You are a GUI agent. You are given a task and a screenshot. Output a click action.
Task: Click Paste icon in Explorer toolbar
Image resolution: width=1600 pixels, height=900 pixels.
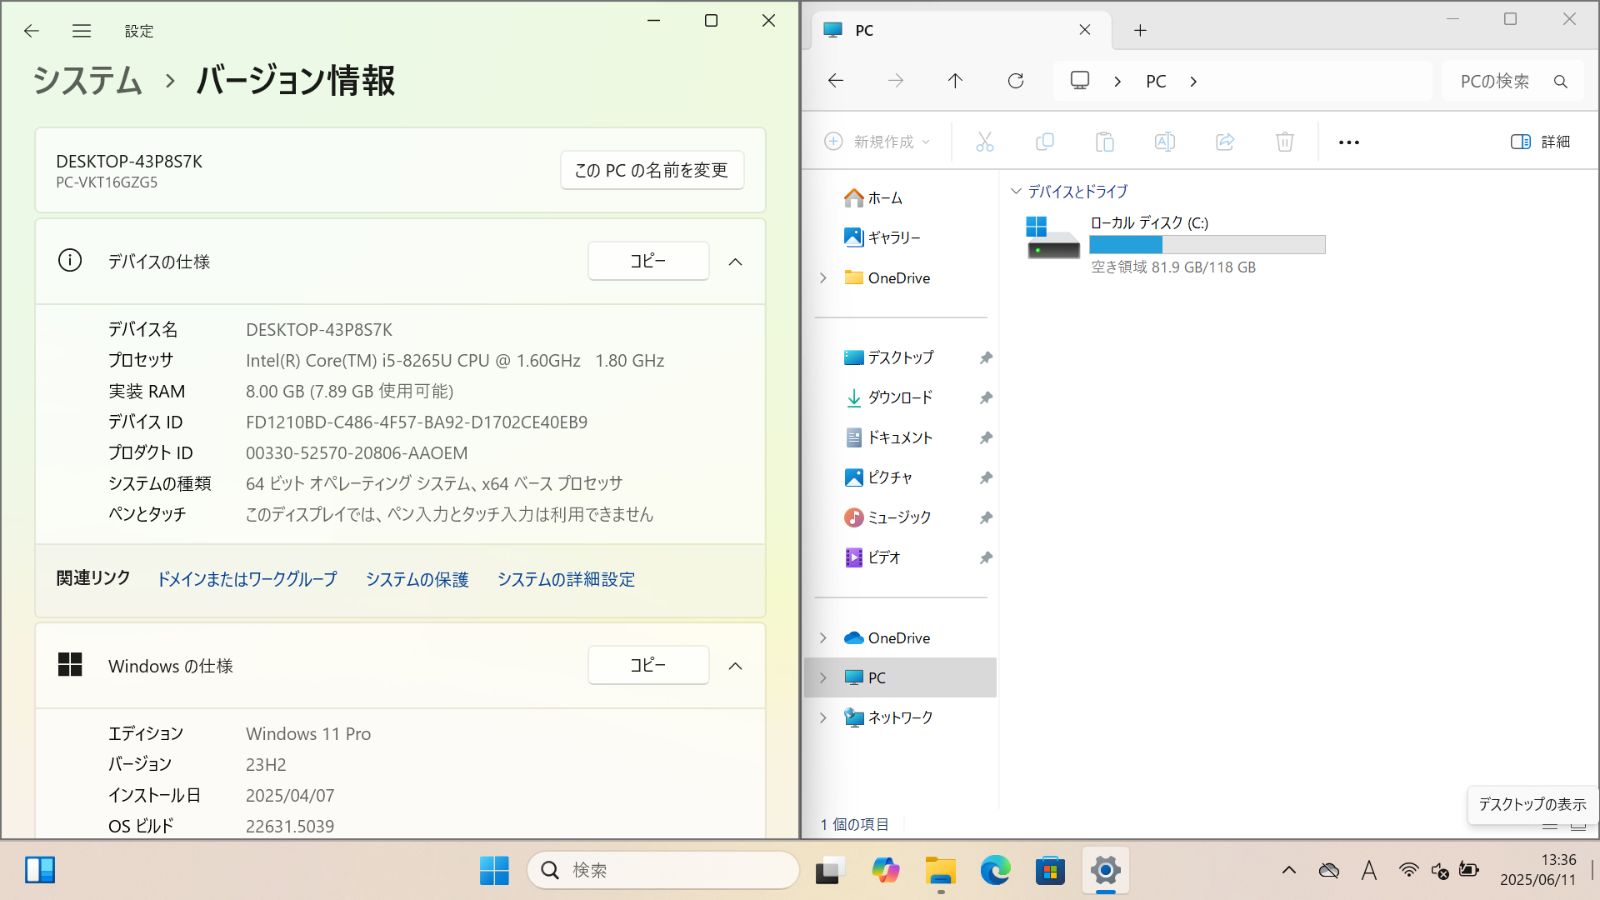coord(1105,142)
